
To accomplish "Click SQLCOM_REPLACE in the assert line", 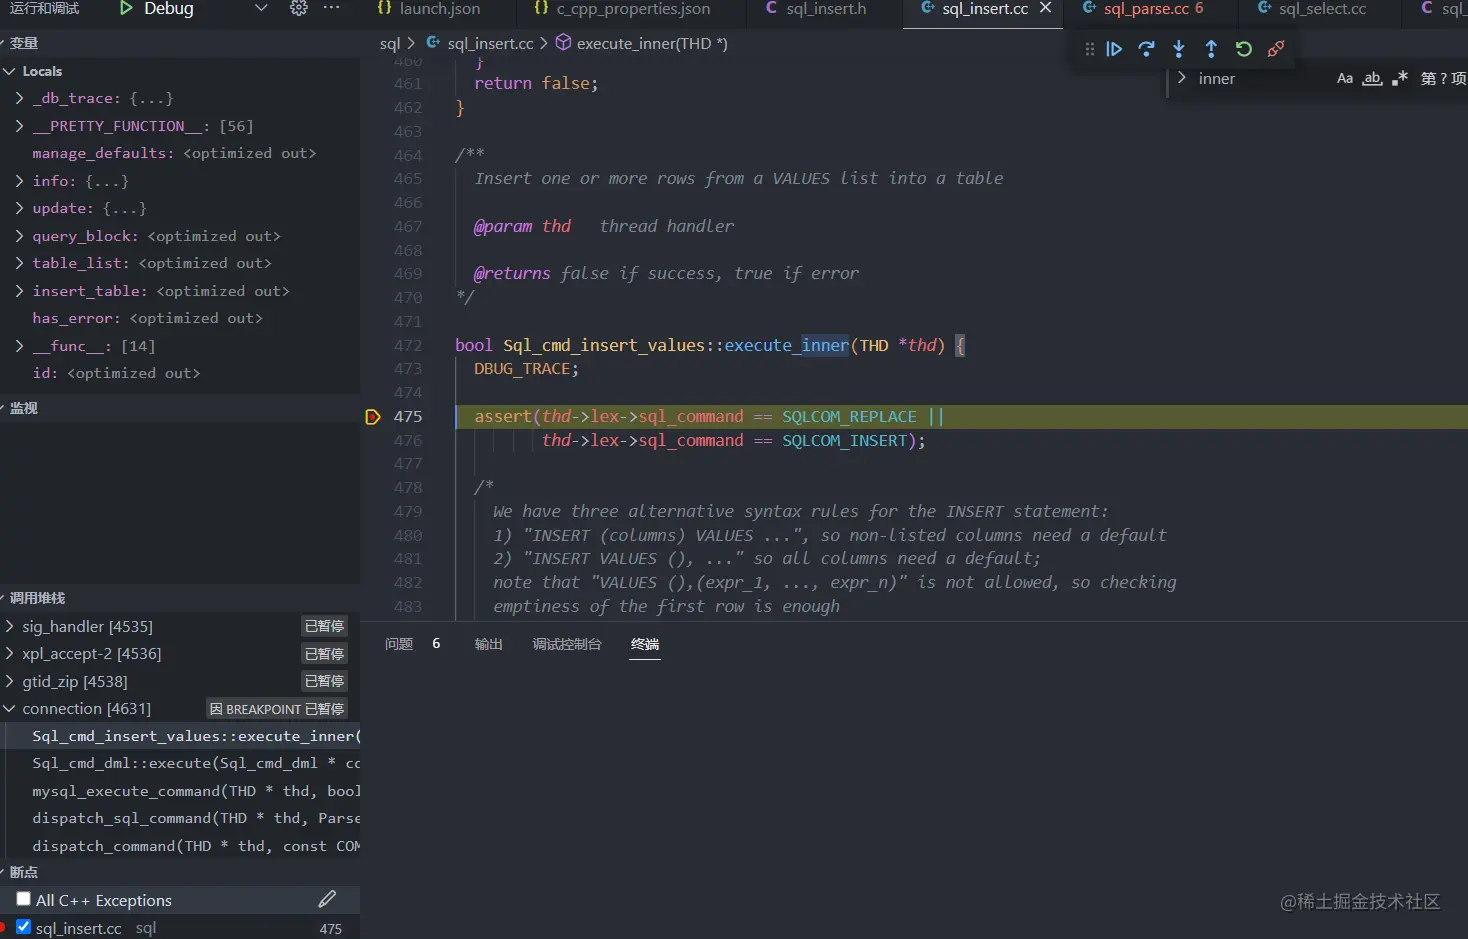I will click(849, 417).
